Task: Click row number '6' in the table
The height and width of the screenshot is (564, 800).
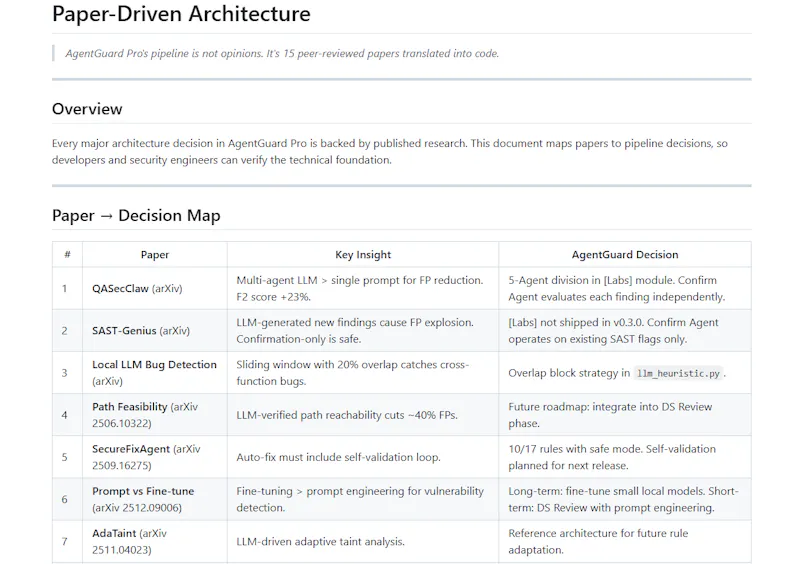Action: (x=65, y=499)
